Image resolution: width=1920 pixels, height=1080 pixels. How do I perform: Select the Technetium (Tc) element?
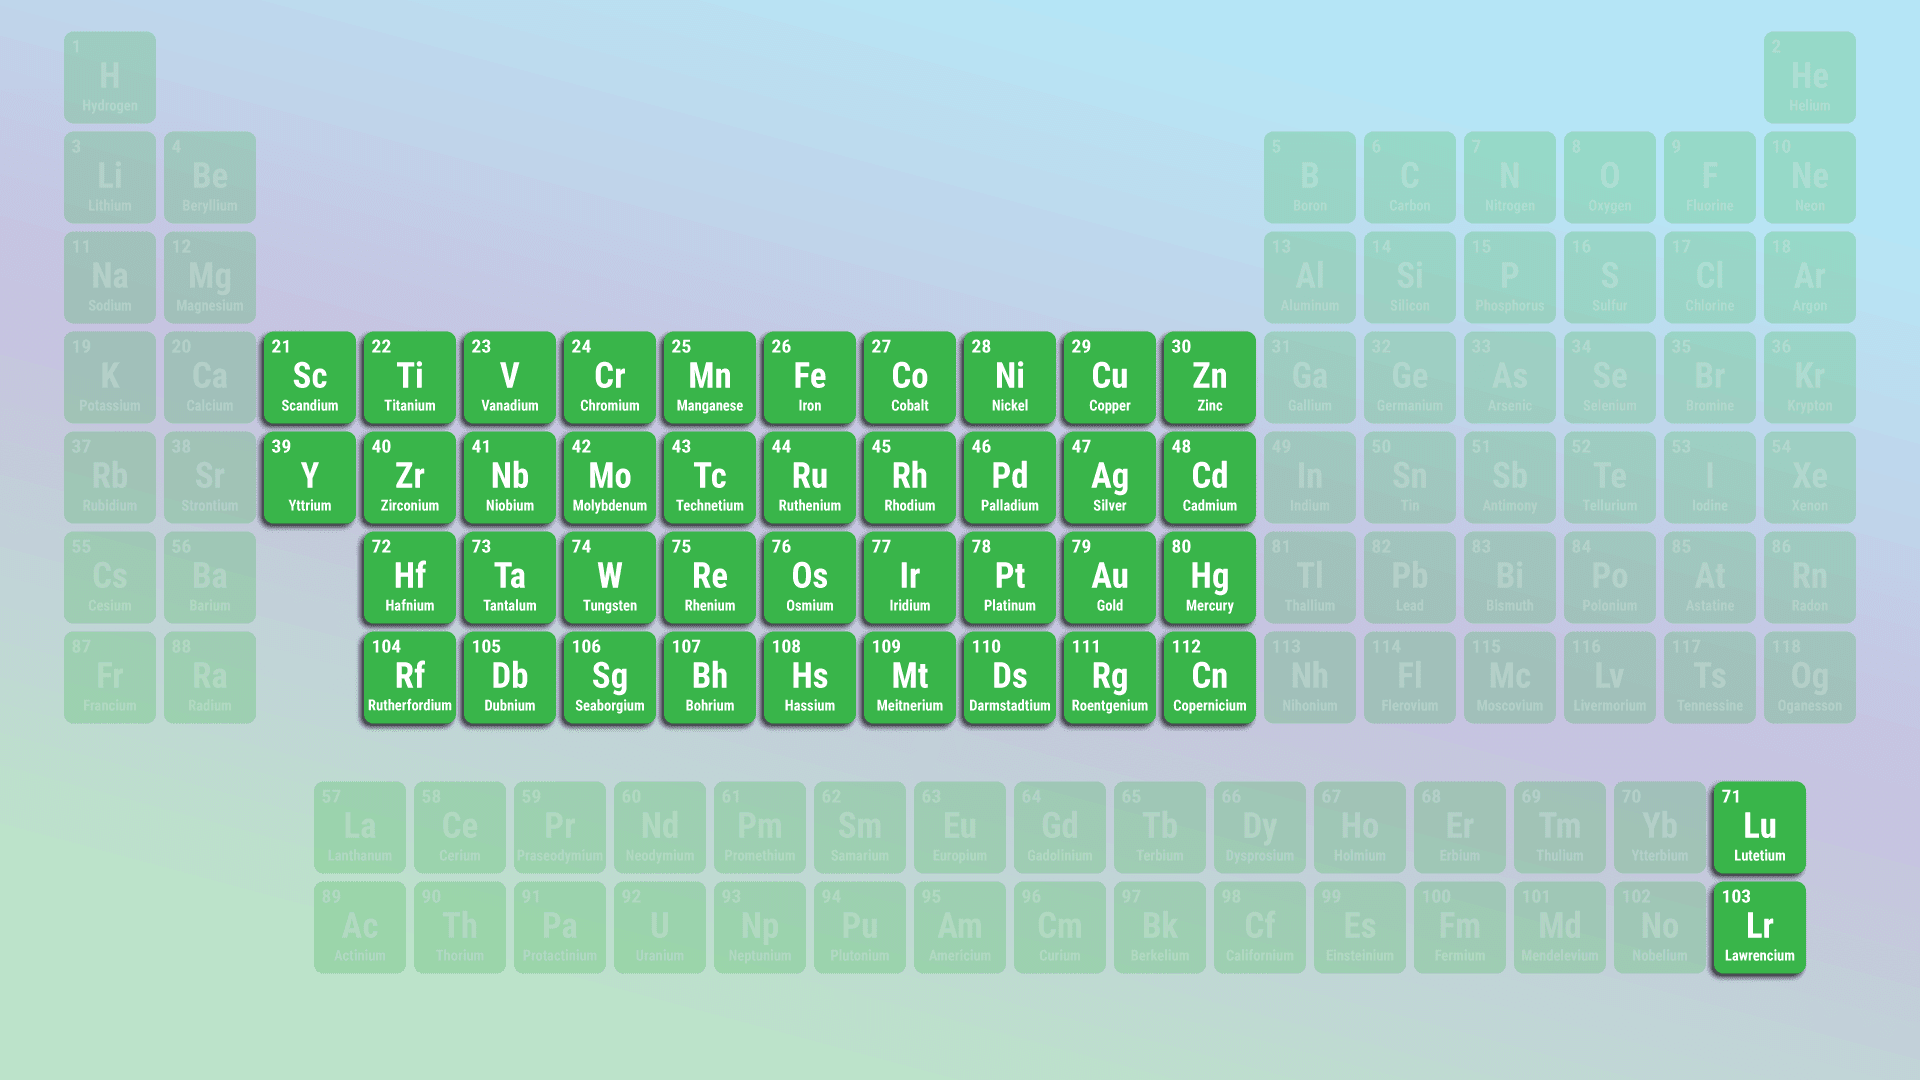(709, 477)
